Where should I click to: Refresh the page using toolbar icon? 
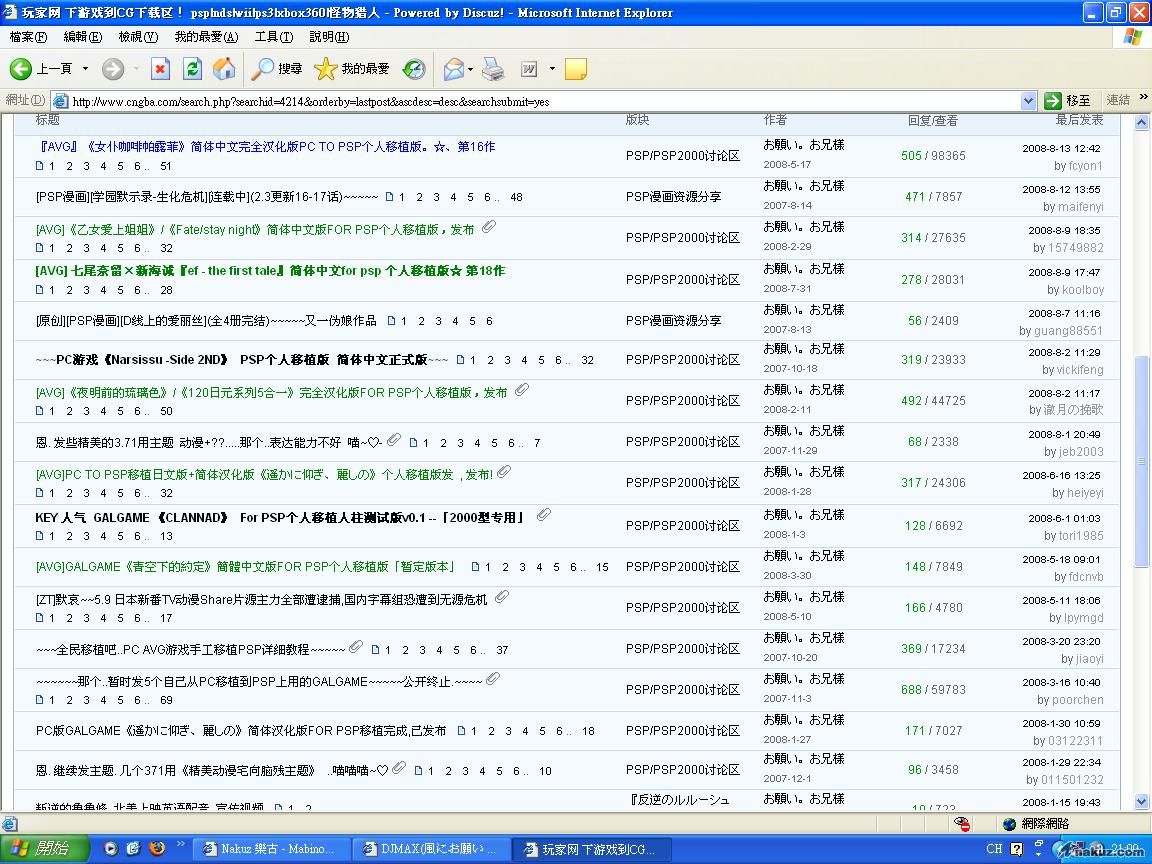pyautogui.click(x=192, y=69)
